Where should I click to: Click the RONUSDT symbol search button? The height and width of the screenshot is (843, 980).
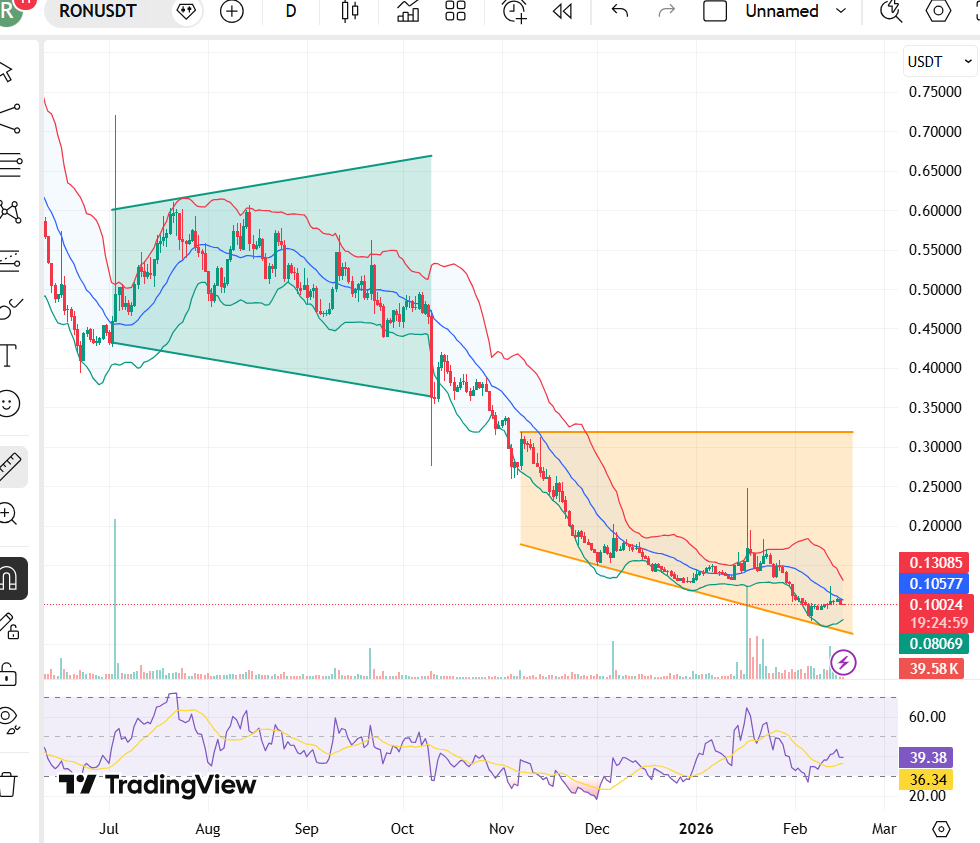pyautogui.click(x=98, y=12)
